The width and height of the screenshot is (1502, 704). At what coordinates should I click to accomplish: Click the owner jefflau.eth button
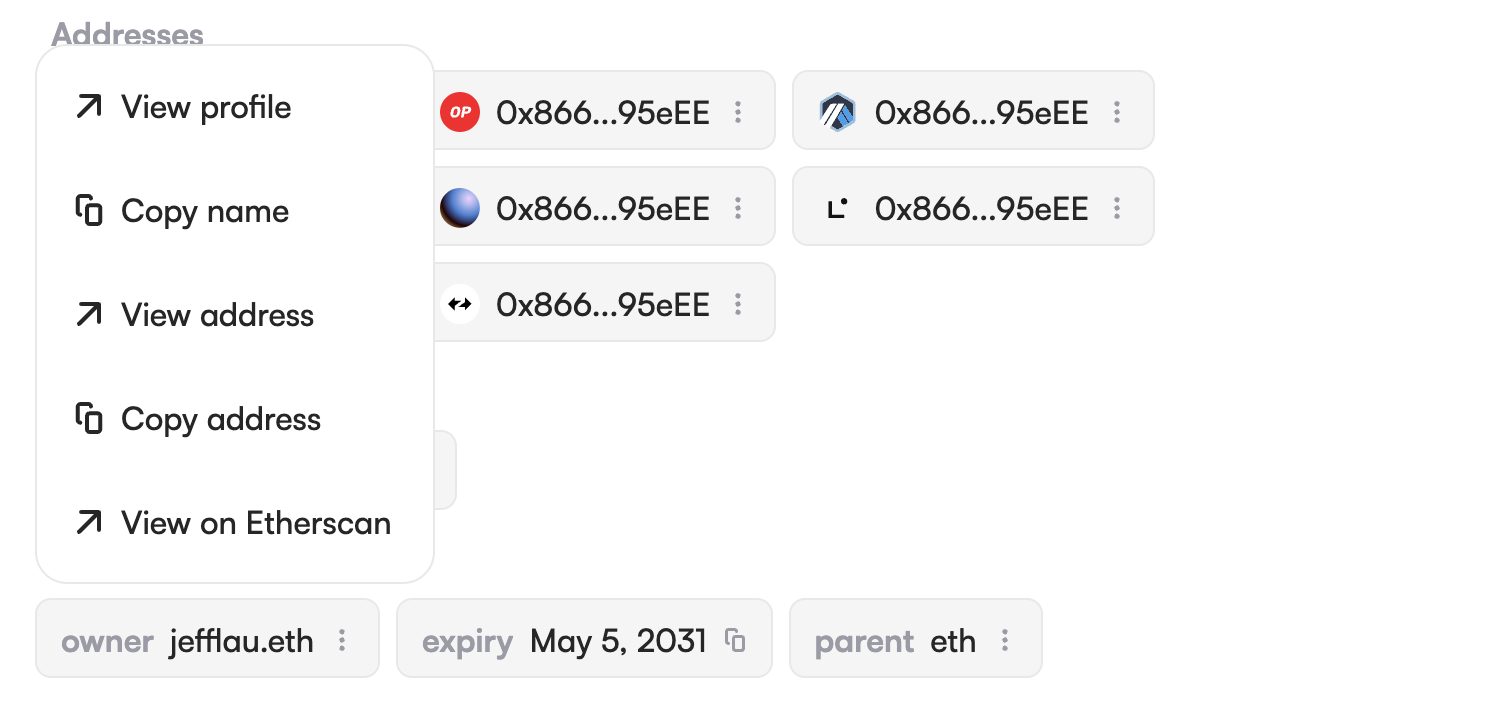pos(190,640)
